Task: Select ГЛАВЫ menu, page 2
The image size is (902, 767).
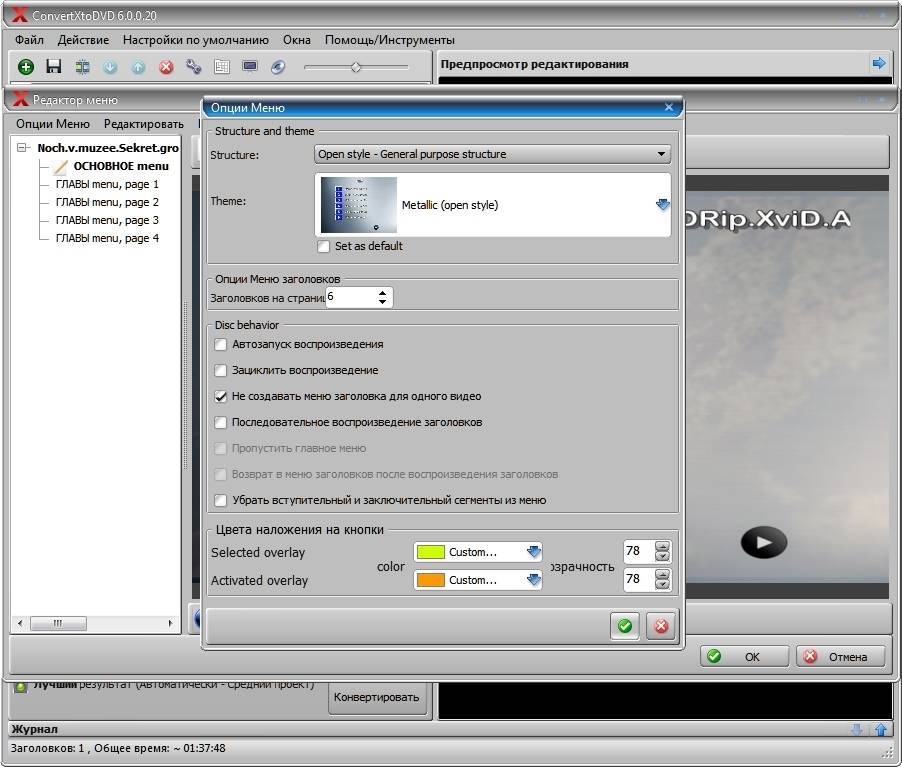Action: 107,202
